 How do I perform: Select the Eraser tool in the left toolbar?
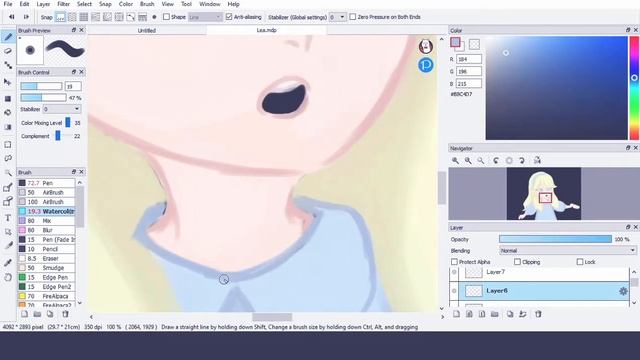click(8, 51)
